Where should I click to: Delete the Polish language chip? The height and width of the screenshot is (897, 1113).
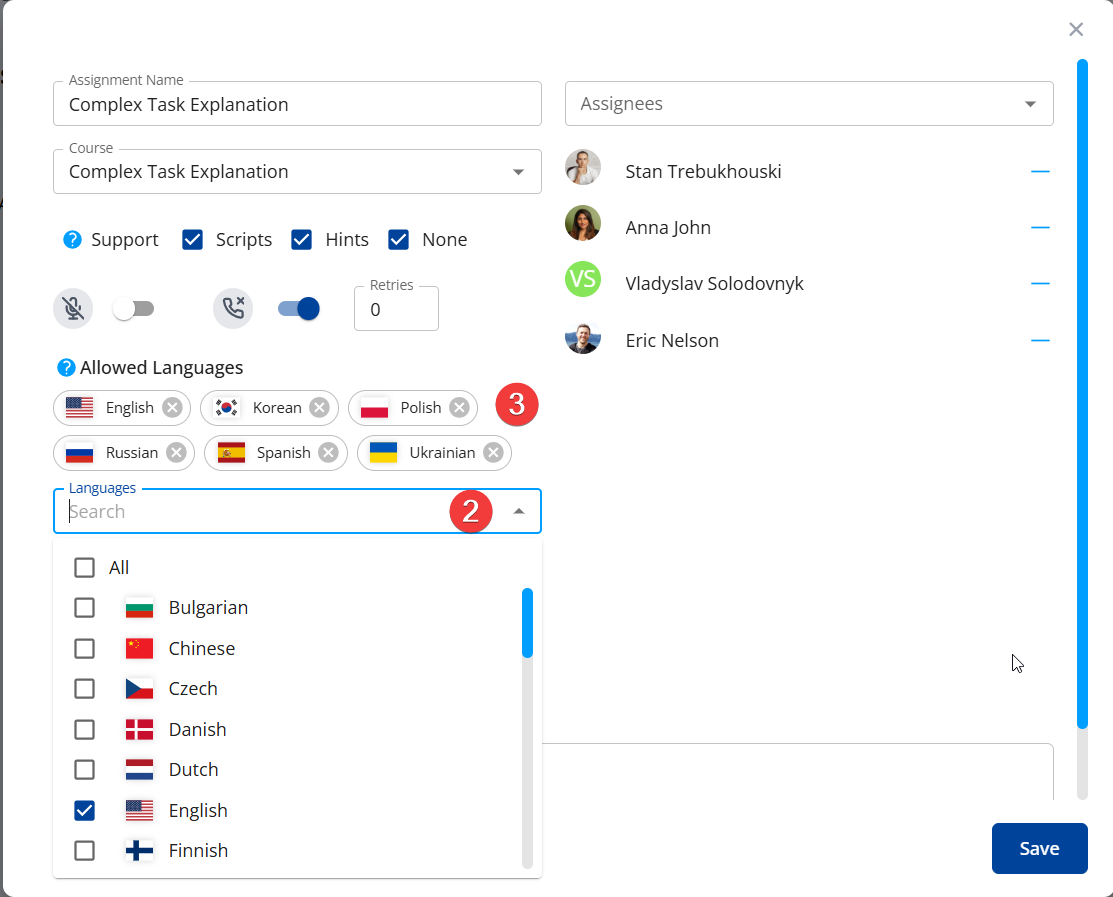coord(459,407)
